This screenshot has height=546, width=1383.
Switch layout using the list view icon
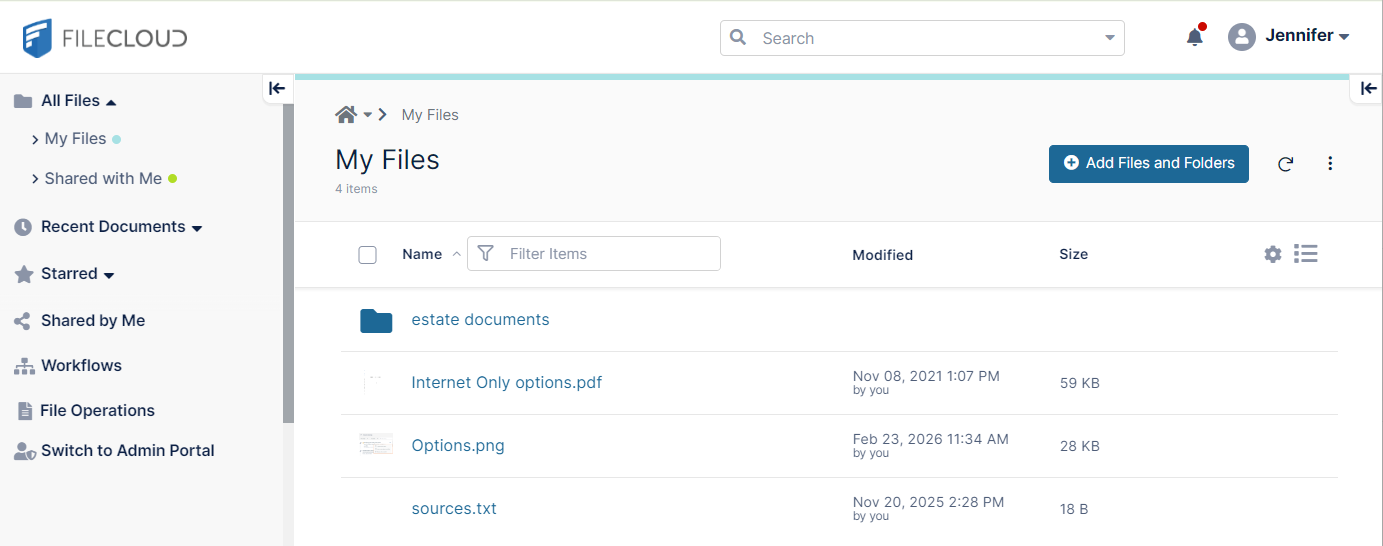coord(1305,254)
